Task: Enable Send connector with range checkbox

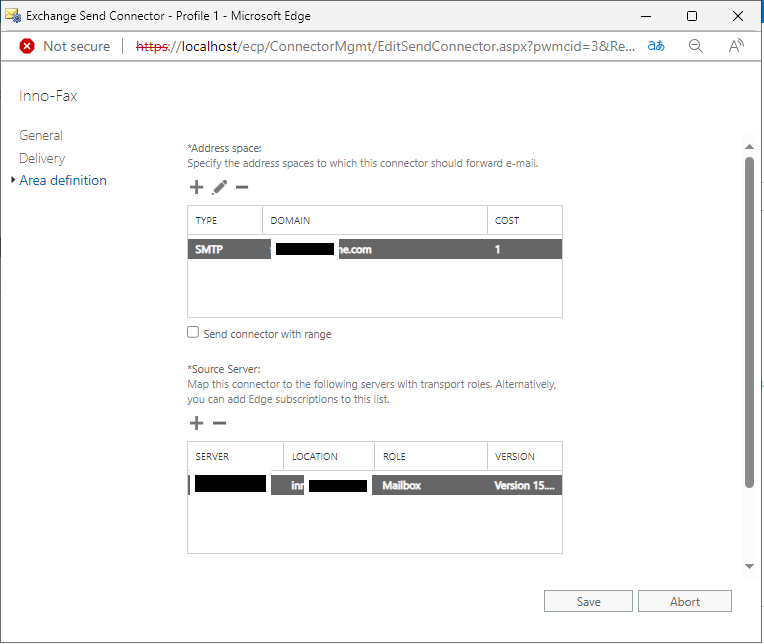Action: coord(194,333)
